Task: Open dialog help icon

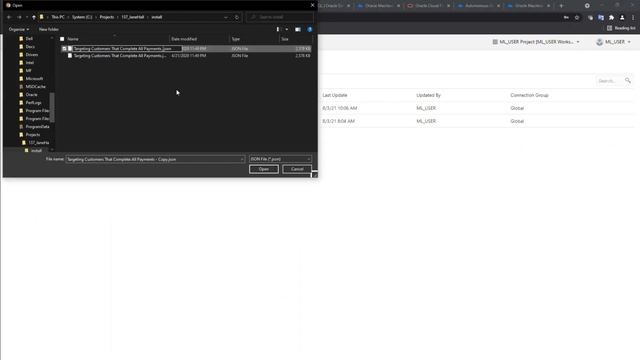Action: click(310, 29)
